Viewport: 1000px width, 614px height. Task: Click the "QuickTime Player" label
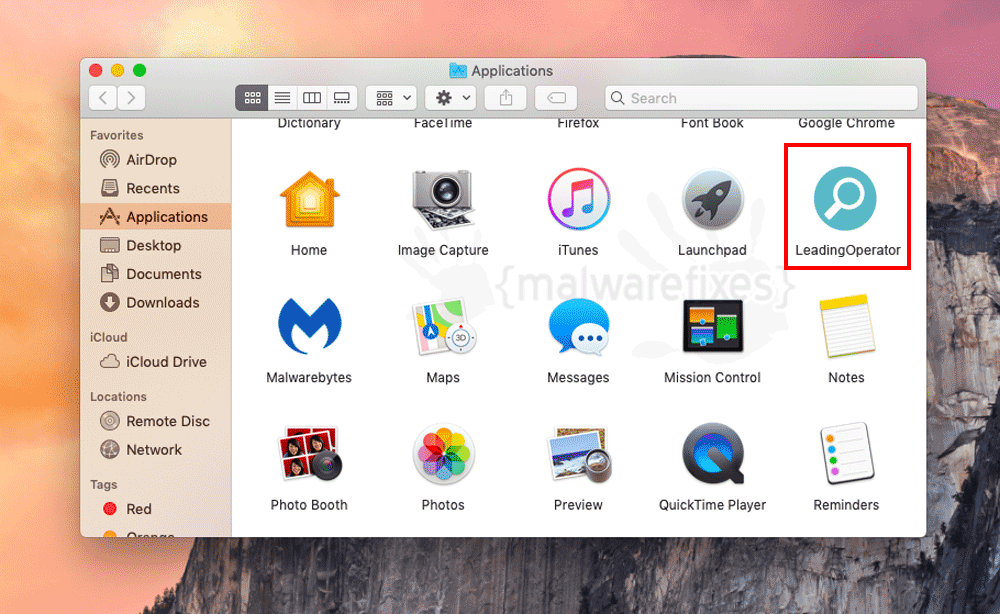[712, 505]
